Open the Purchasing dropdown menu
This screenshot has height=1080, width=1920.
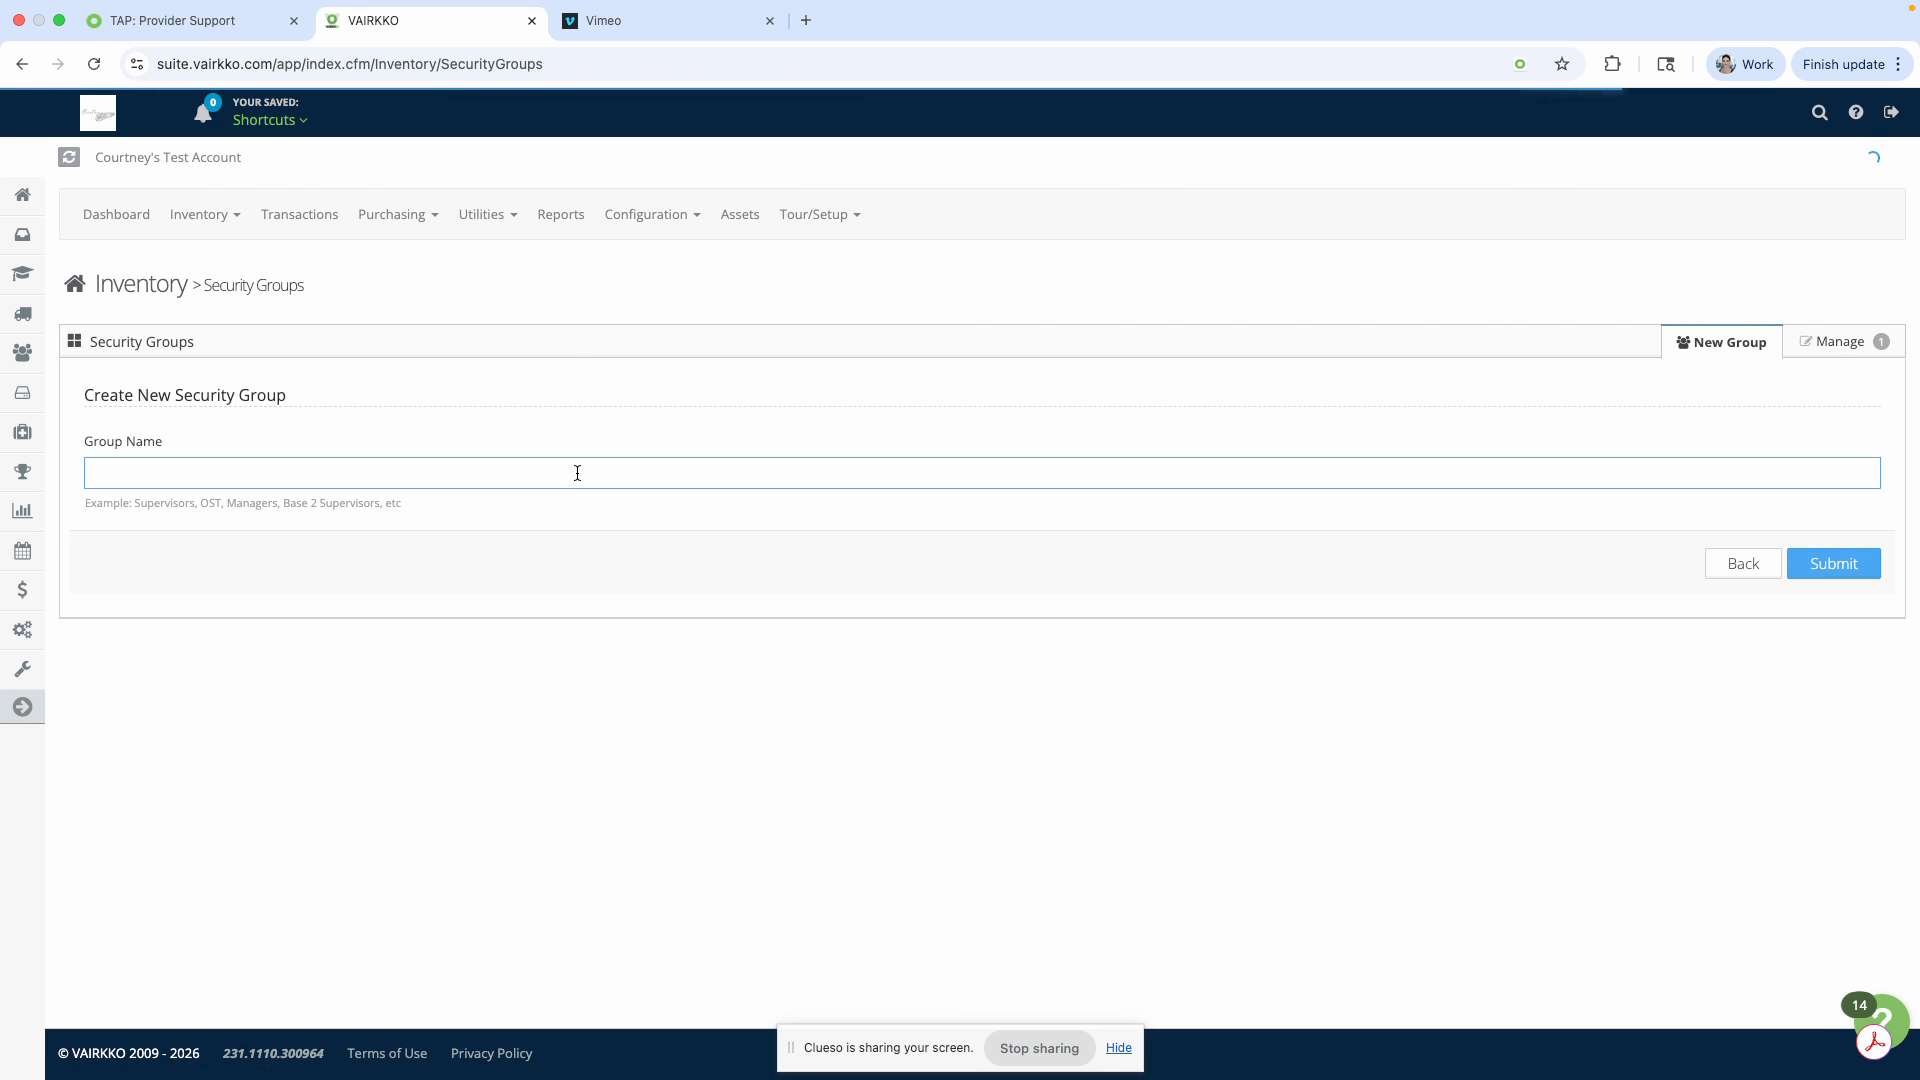[x=398, y=215]
